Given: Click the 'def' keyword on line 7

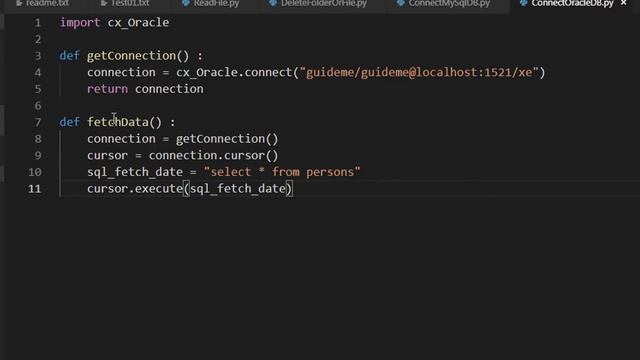Looking at the screenshot, I should pos(70,122).
